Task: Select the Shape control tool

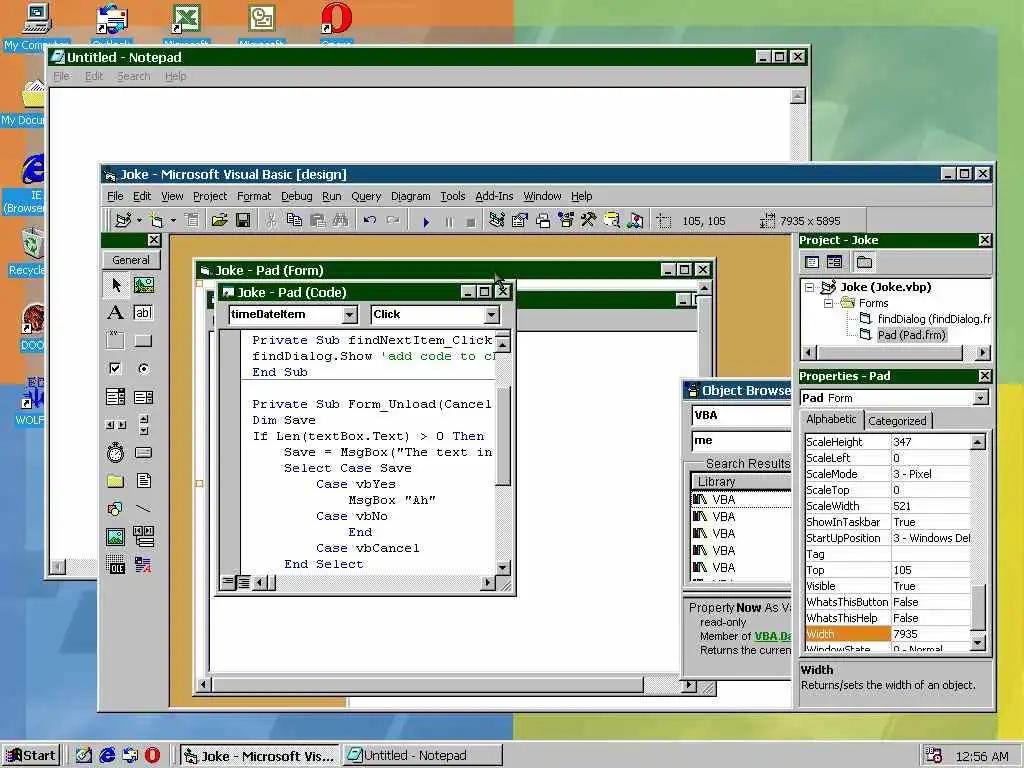Action: click(x=116, y=509)
